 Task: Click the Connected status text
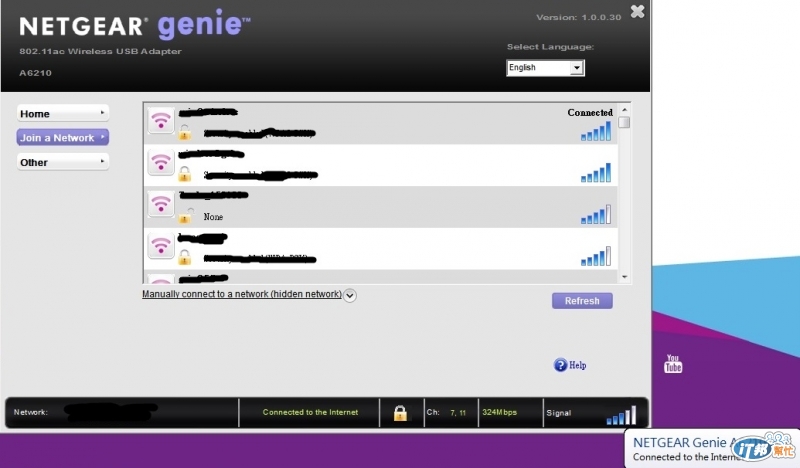(x=590, y=112)
